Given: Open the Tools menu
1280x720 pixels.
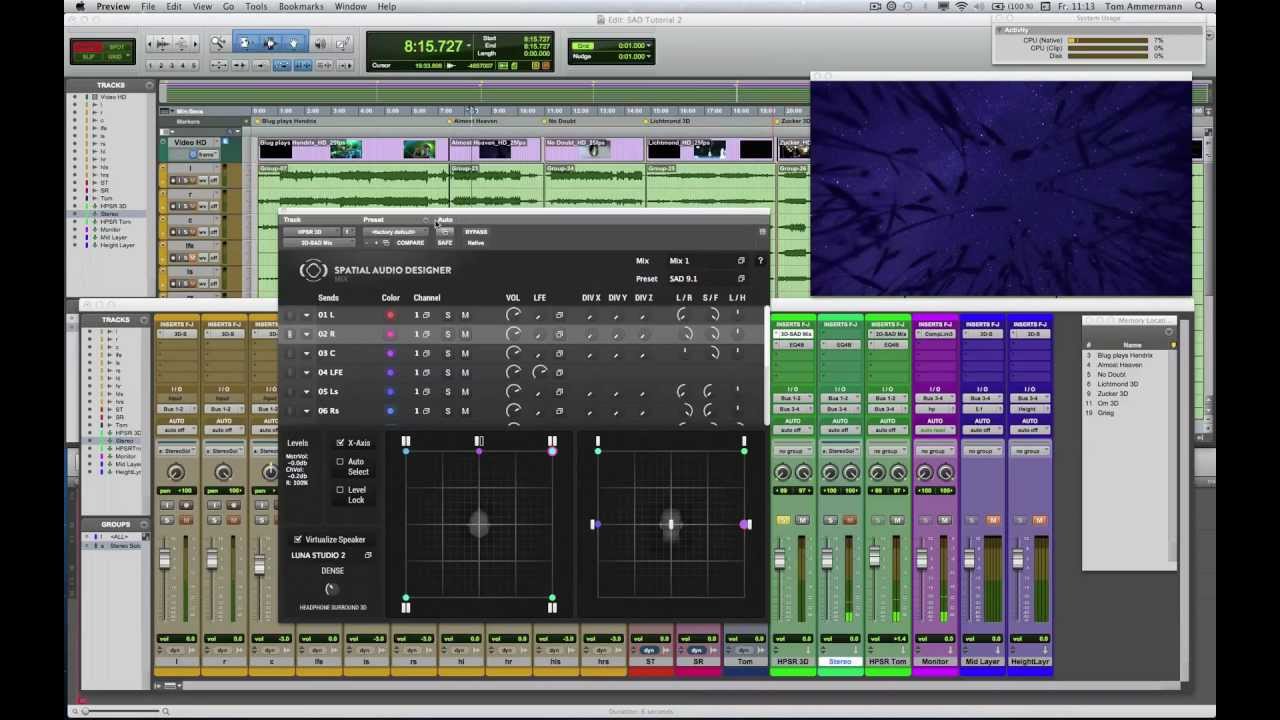Looking at the screenshot, I should pos(256,6).
